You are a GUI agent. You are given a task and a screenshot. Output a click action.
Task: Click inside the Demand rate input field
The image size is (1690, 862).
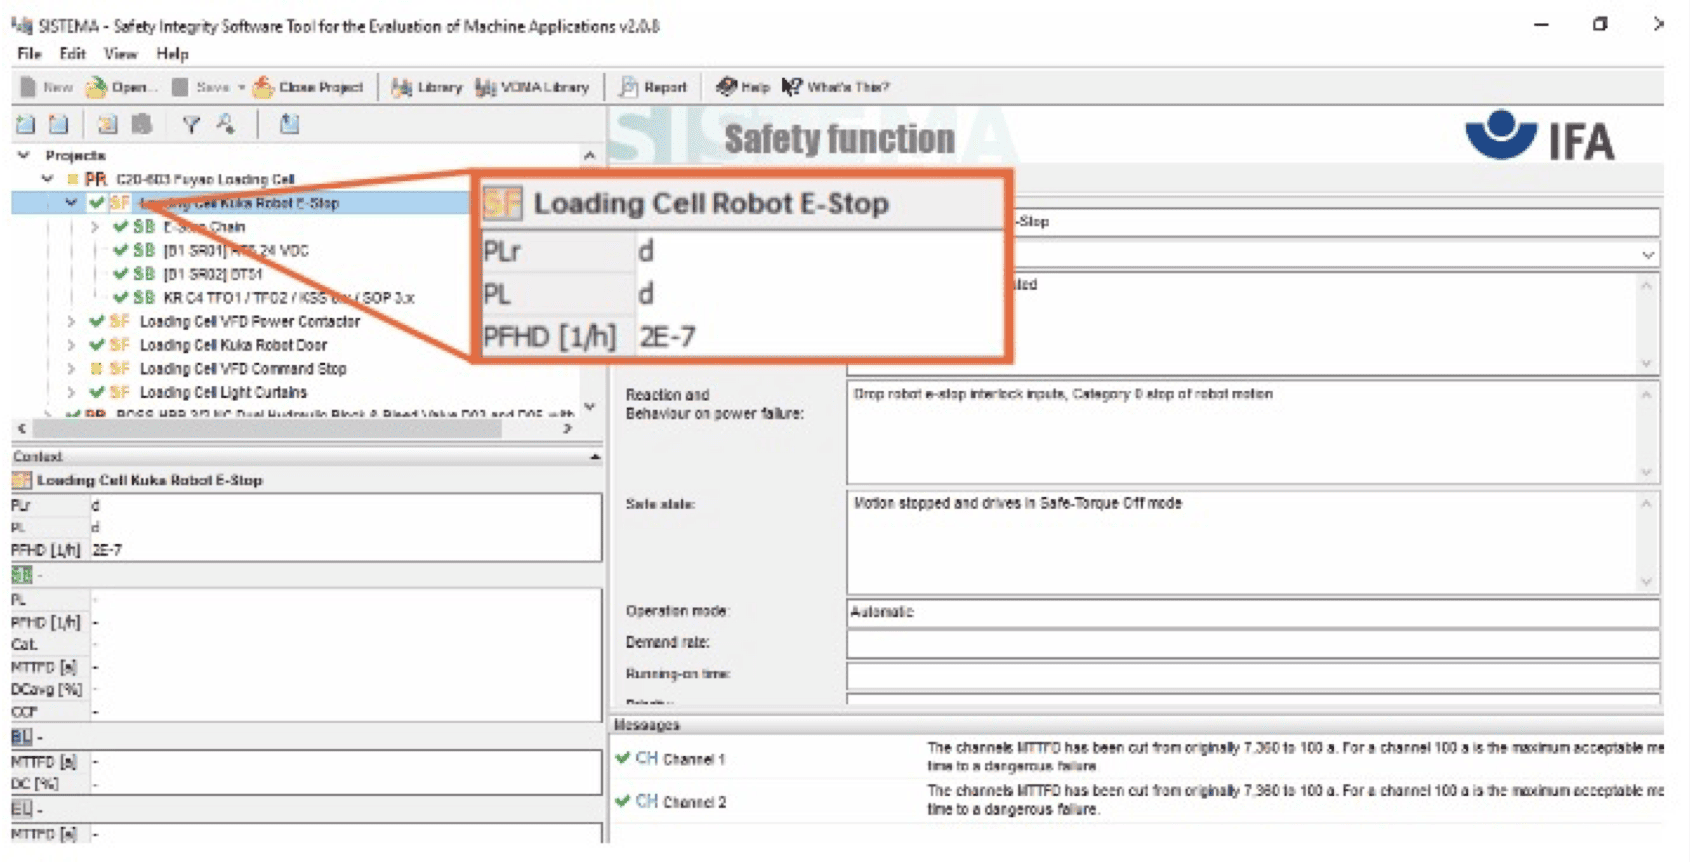click(x=1252, y=643)
